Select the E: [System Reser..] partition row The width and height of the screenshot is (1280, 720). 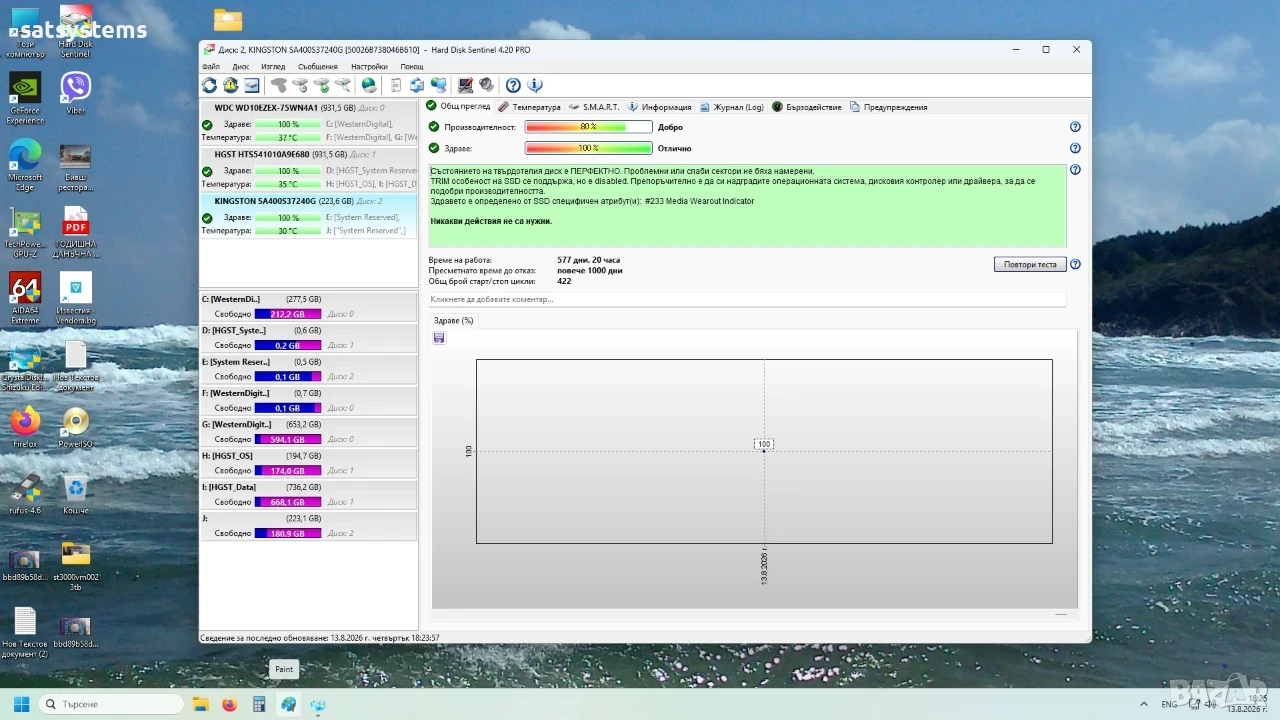point(308,369)
